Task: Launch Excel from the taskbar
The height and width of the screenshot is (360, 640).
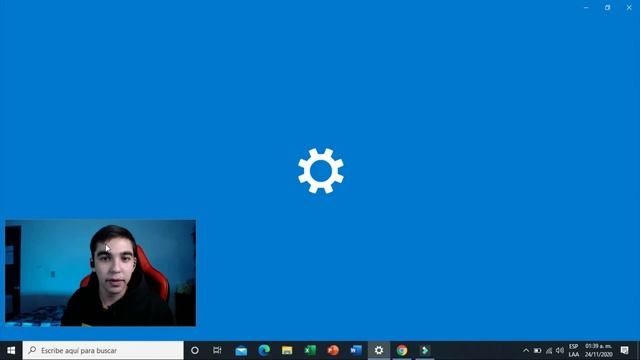Action: (310, 350)
